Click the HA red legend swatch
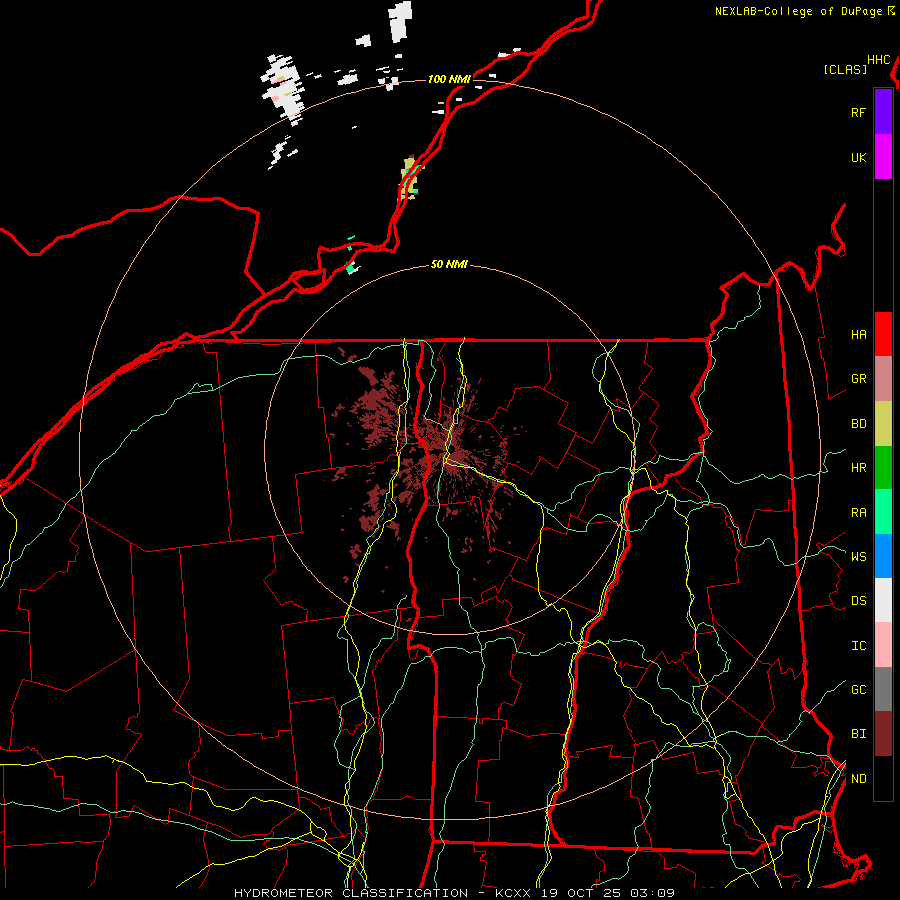900x900 pixels. [x=883, y=334]
